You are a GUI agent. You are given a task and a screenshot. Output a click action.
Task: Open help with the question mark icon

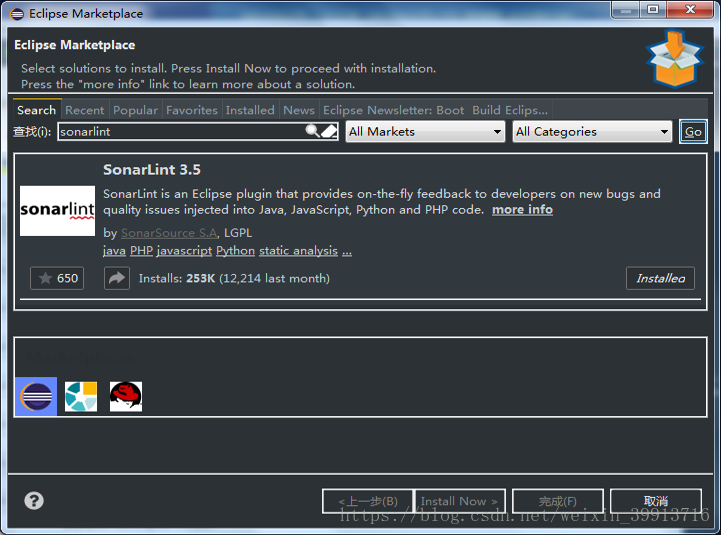(34, 500)
